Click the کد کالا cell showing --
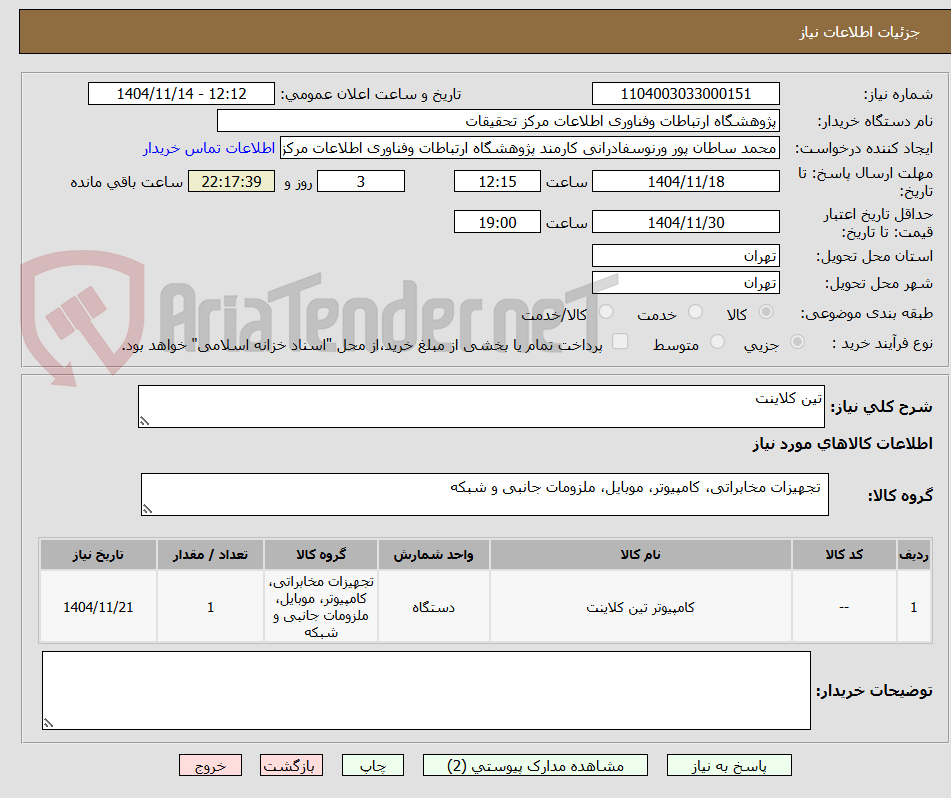This screenshot has height=798, width=951. (x=844, y=607)
